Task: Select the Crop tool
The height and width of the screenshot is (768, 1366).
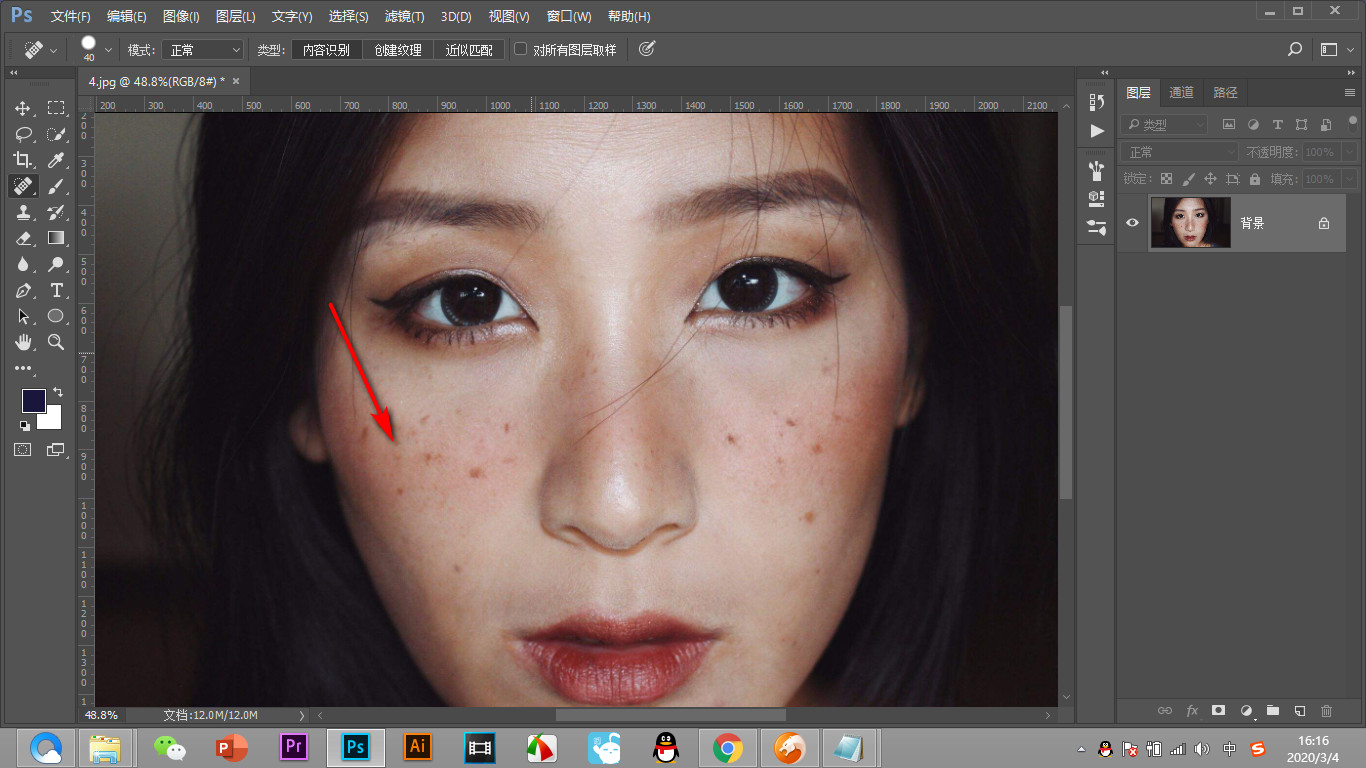Action: click(x=23, y=160)
